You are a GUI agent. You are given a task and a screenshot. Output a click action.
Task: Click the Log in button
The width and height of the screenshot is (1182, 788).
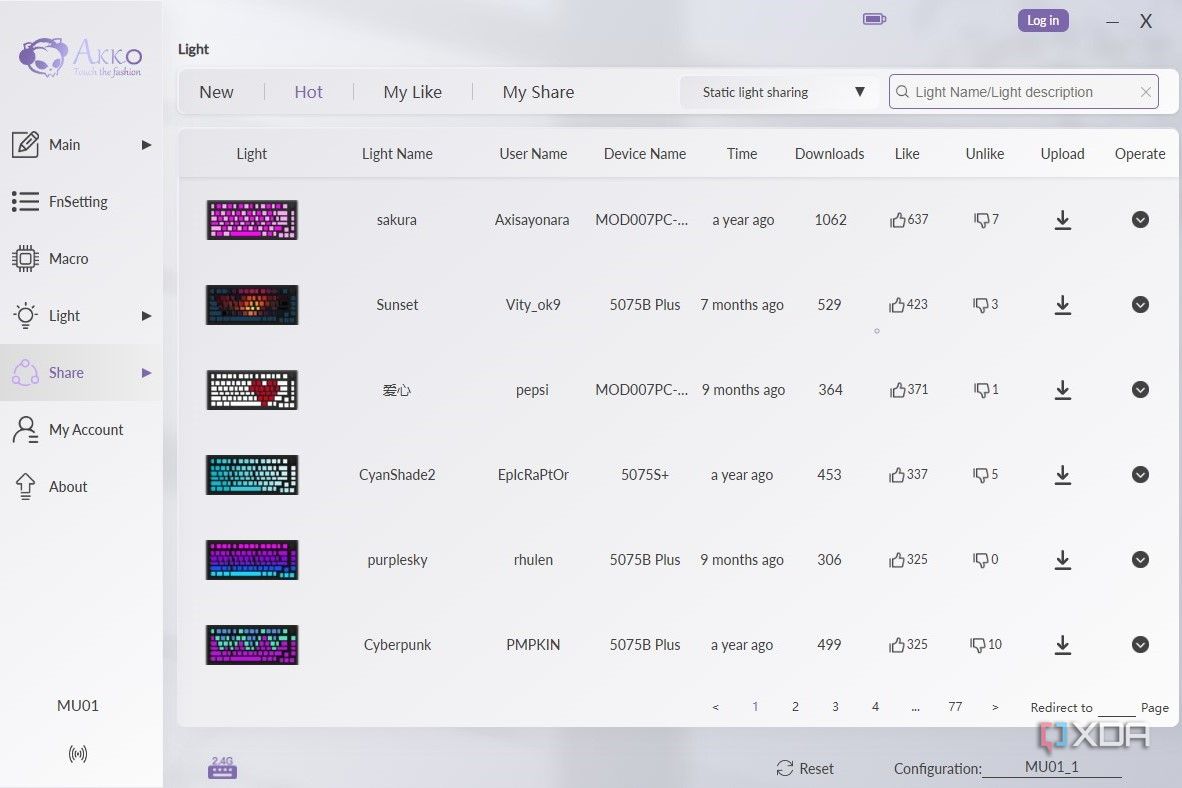[x=1043, y=20]
